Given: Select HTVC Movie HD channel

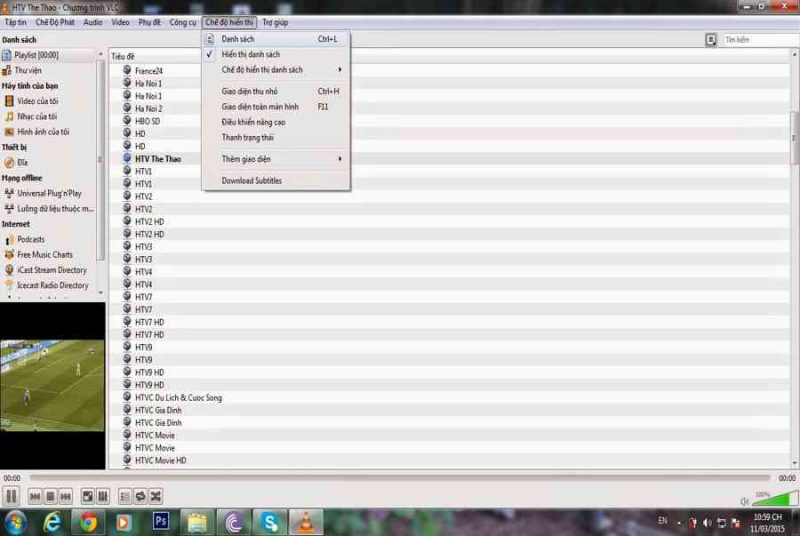Looking at the screenshot, I should coord(160,460).
